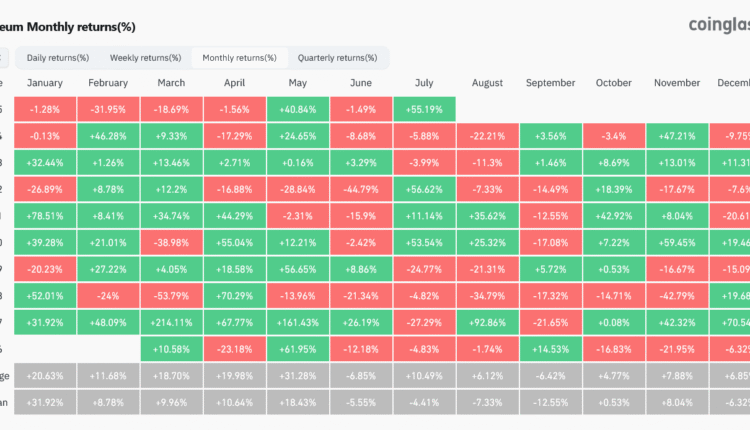Screen dimensions: 750x430
Task: Switch to the Daily returns(%) tab
Action: 58,58
